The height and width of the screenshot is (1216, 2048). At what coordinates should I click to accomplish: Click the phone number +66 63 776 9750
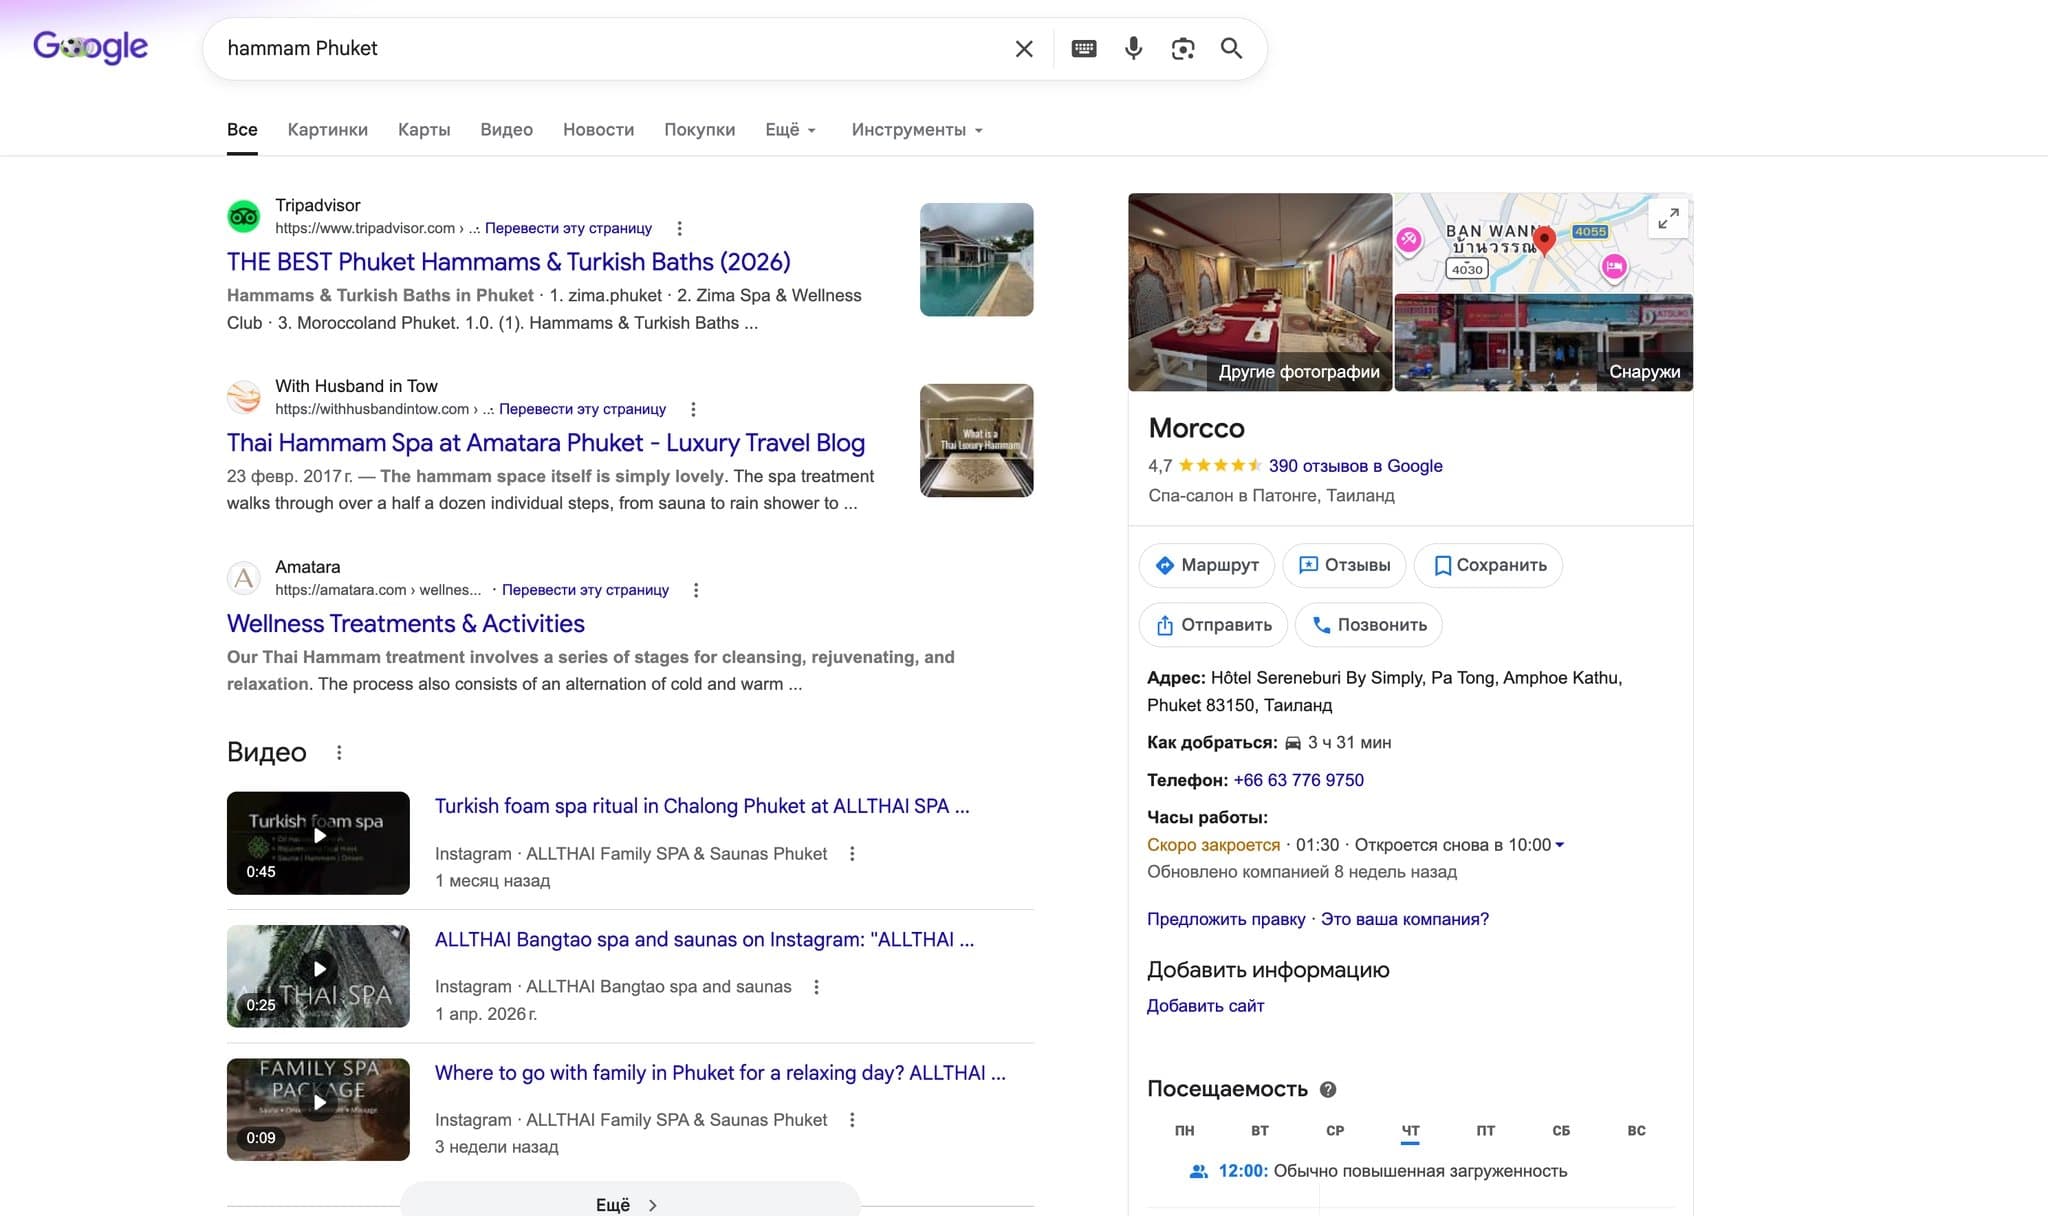click(1298, 780)
